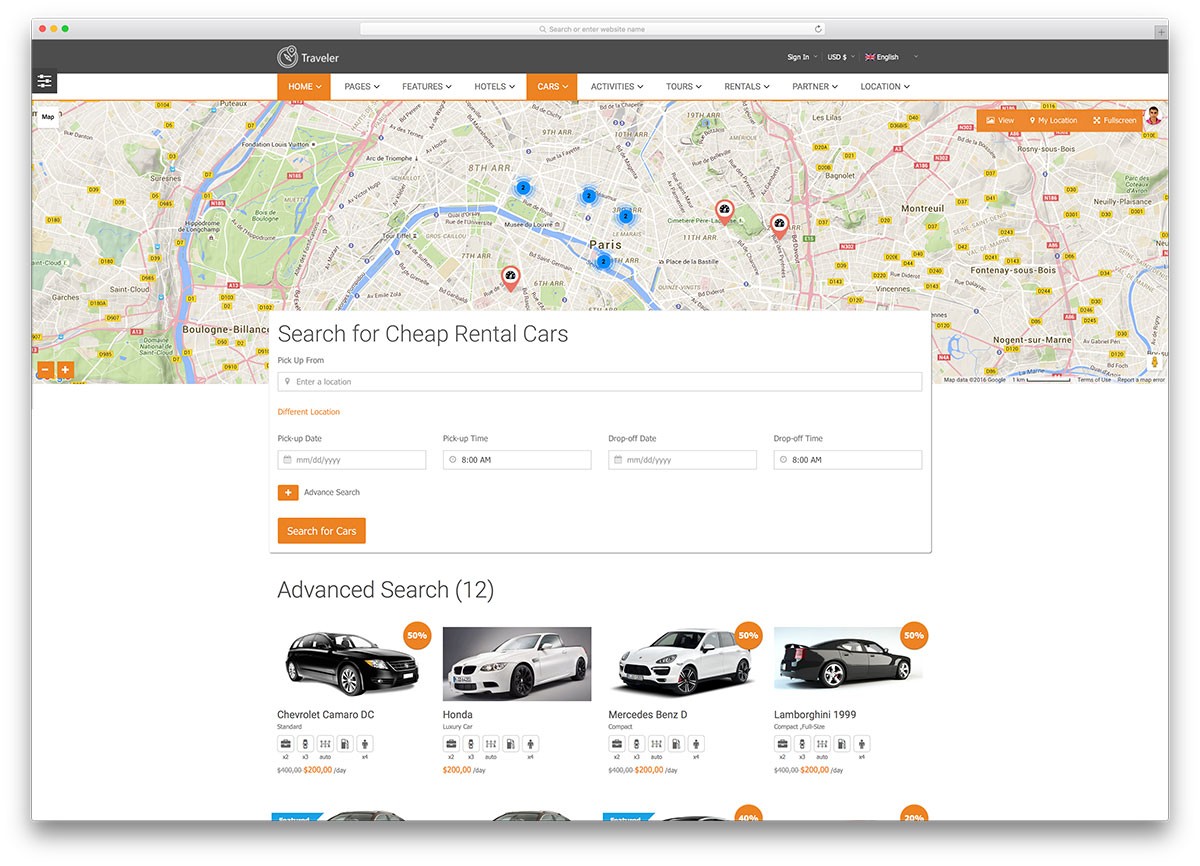Zoom in with the map plus button
The image size is (1200, 866).
65,370
